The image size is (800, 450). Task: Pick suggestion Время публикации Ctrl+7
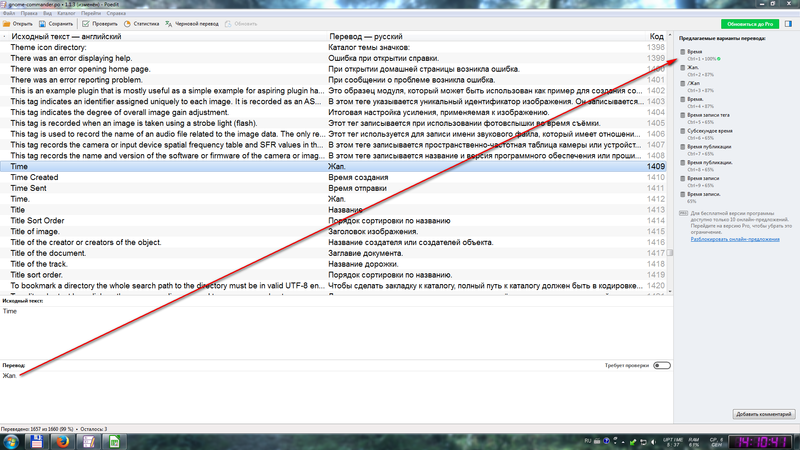click(x=706, y=149)
